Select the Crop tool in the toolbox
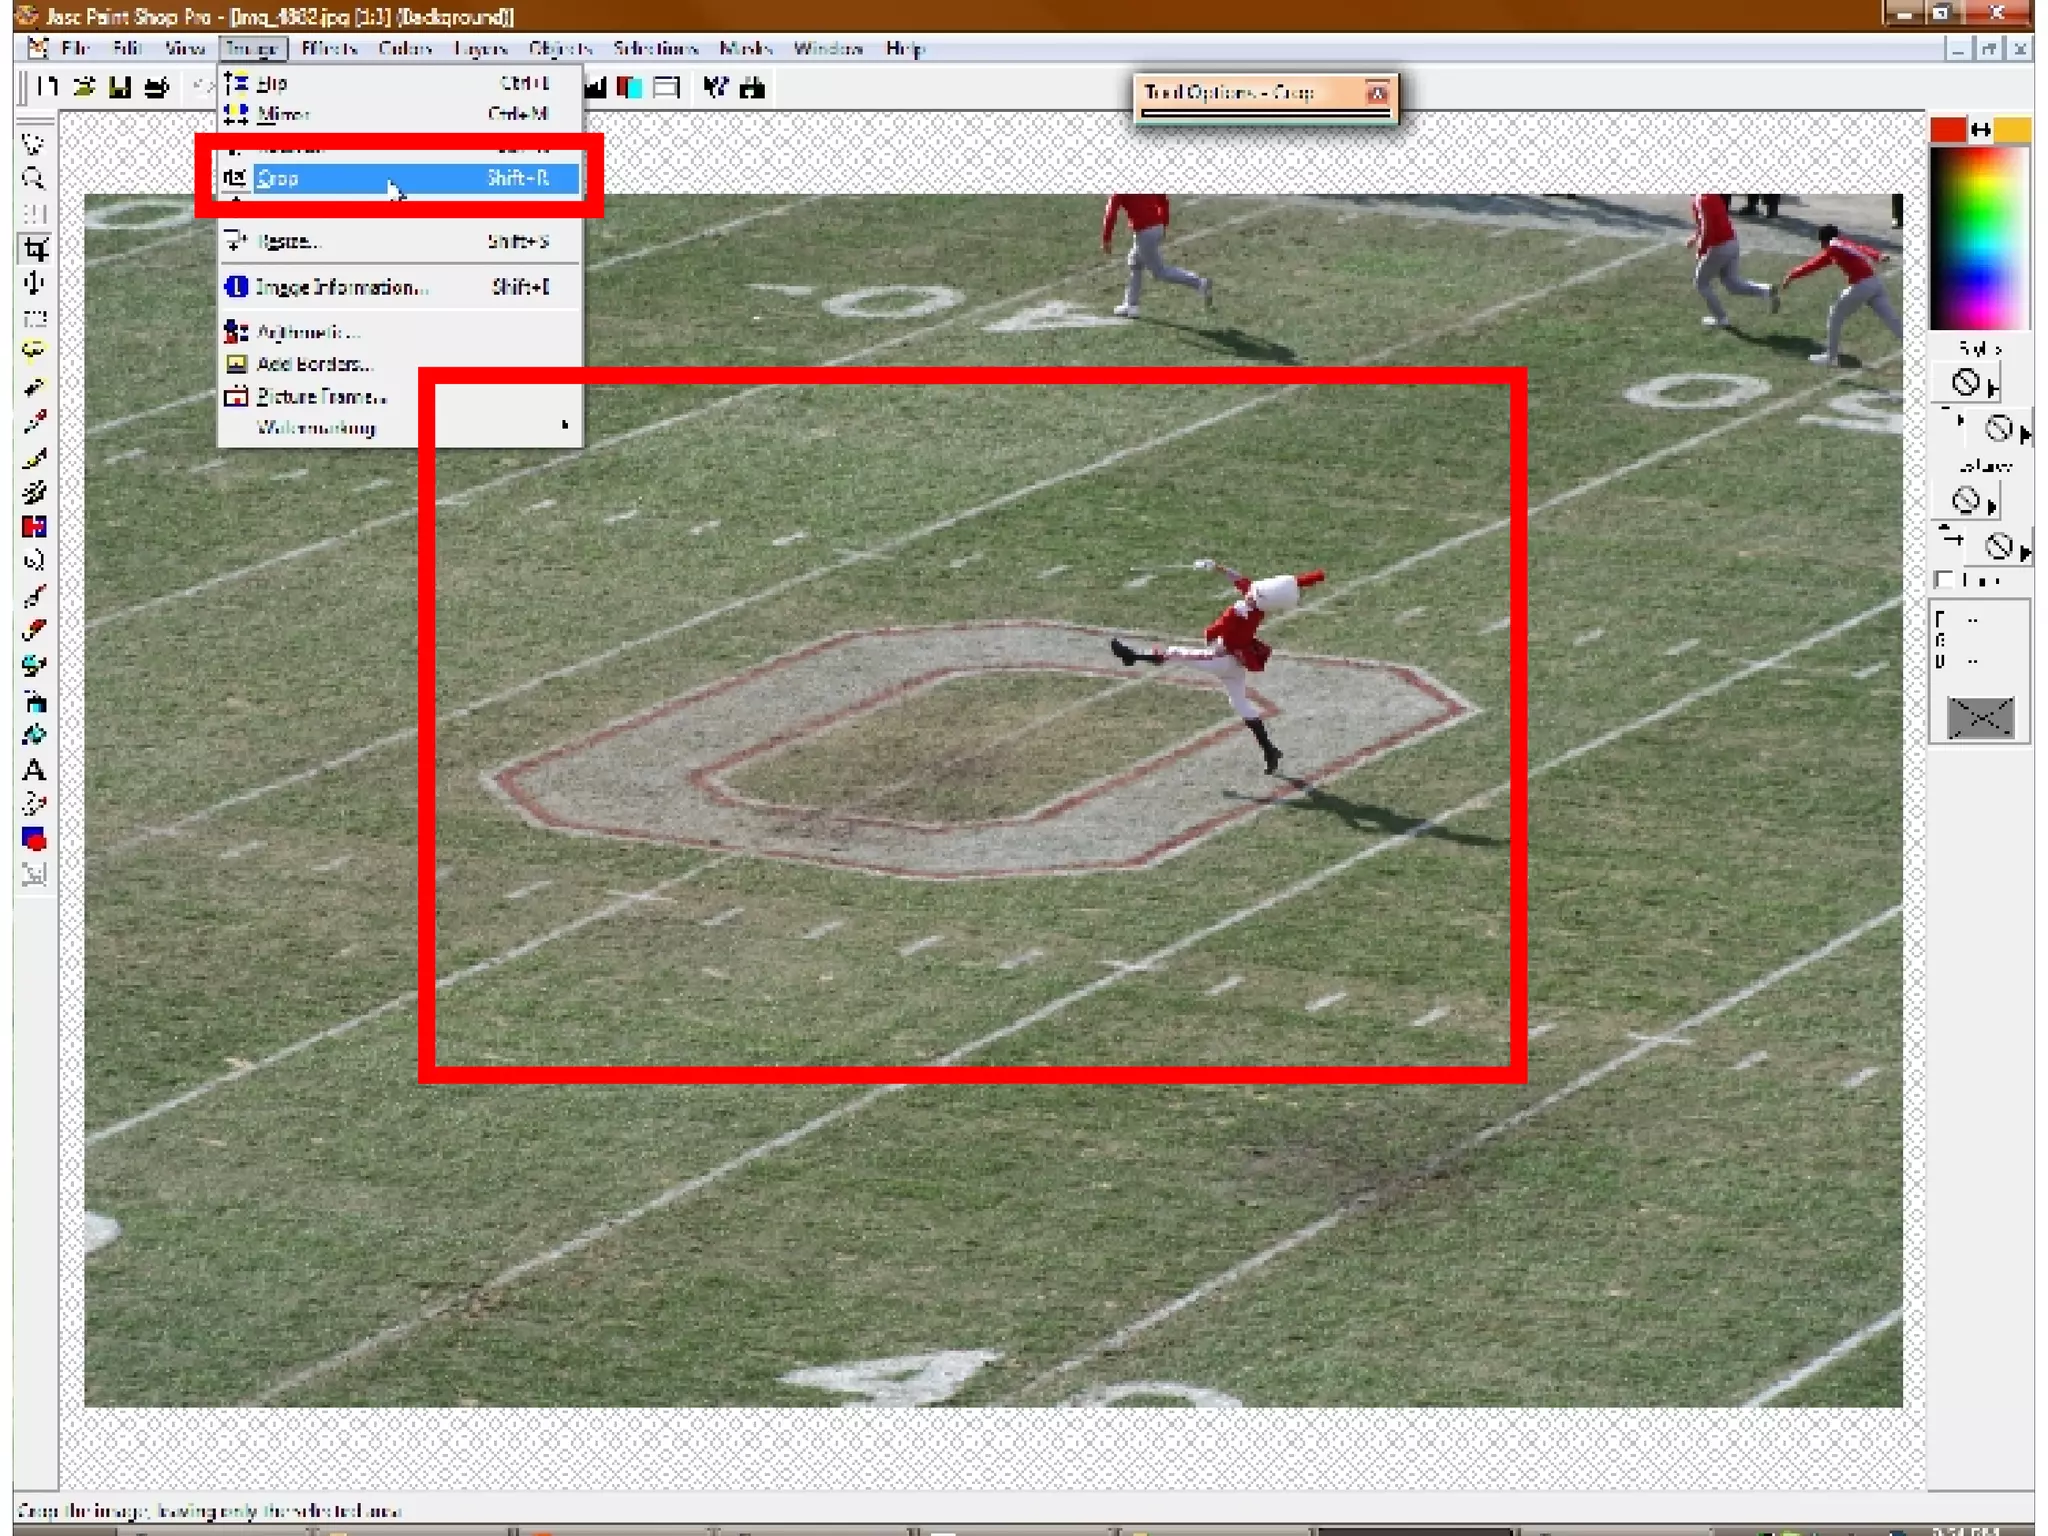The image size is (2048, 1536). click(x=35, y=249)
